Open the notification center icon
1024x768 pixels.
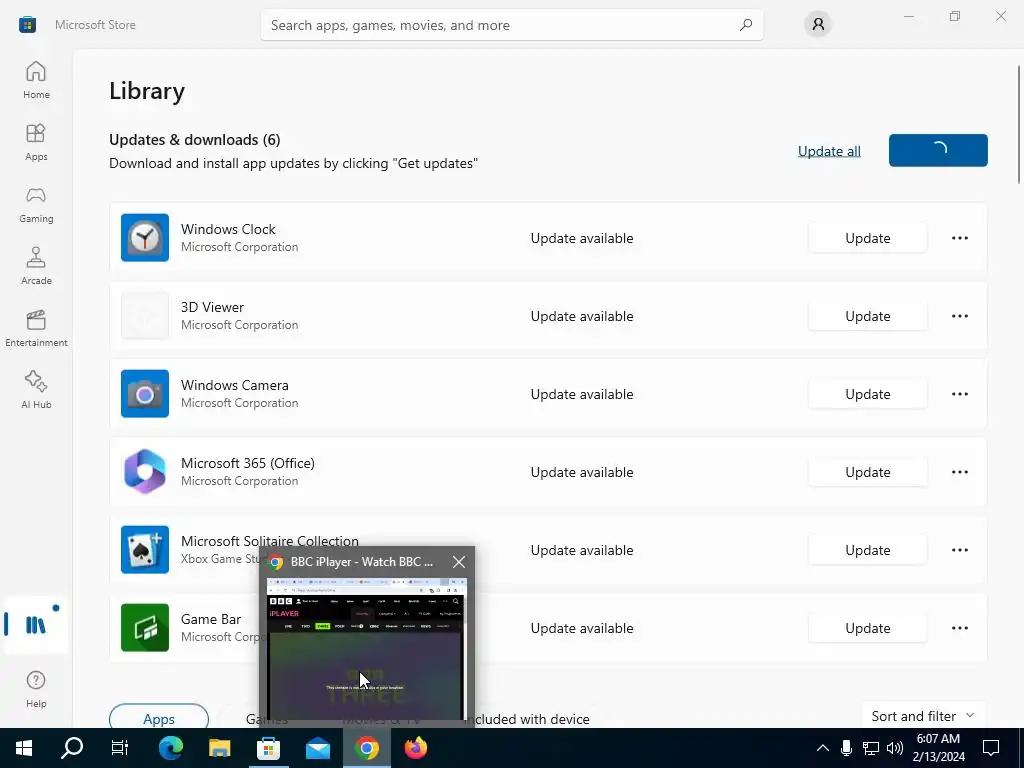click(x=991, y=748)
